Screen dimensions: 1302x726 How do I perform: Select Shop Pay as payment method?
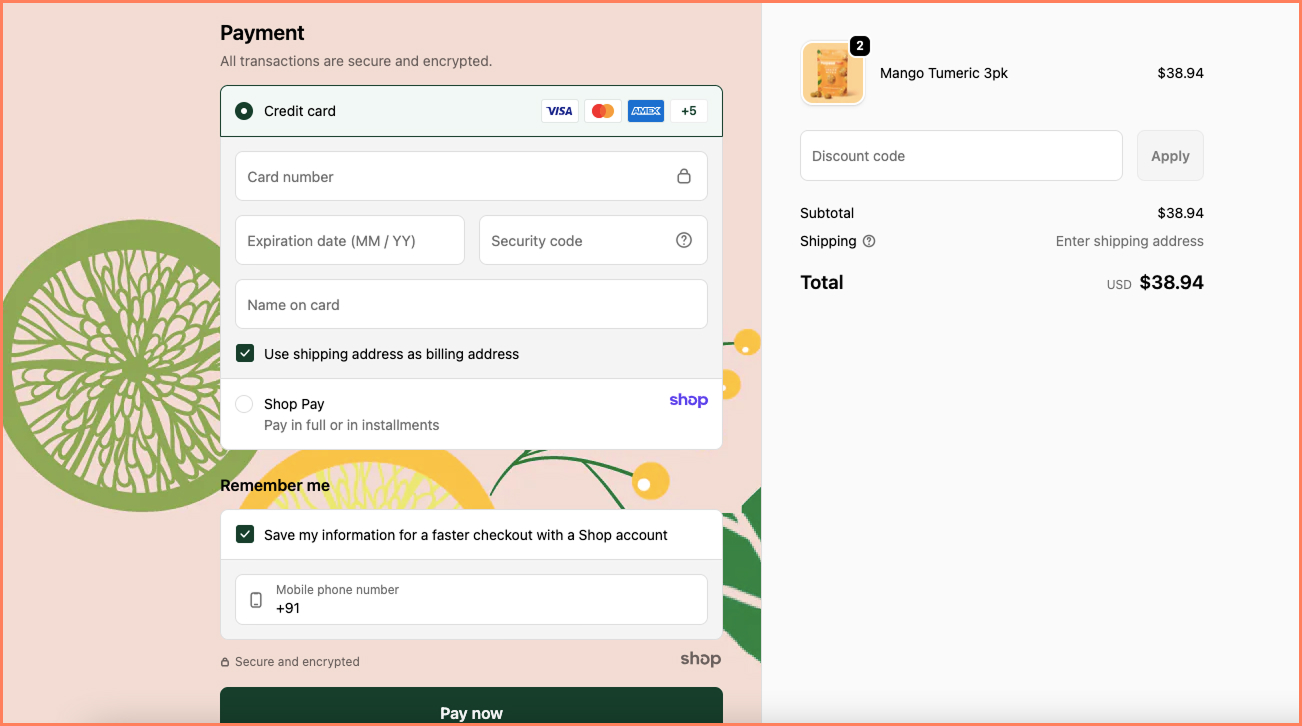(243, 403)
